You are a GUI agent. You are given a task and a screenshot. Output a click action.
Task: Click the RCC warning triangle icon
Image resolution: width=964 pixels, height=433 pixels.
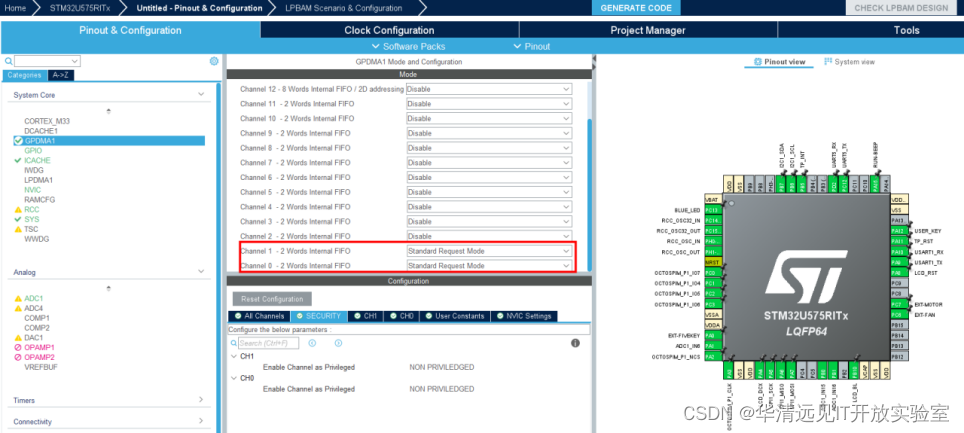click(18, 210)
